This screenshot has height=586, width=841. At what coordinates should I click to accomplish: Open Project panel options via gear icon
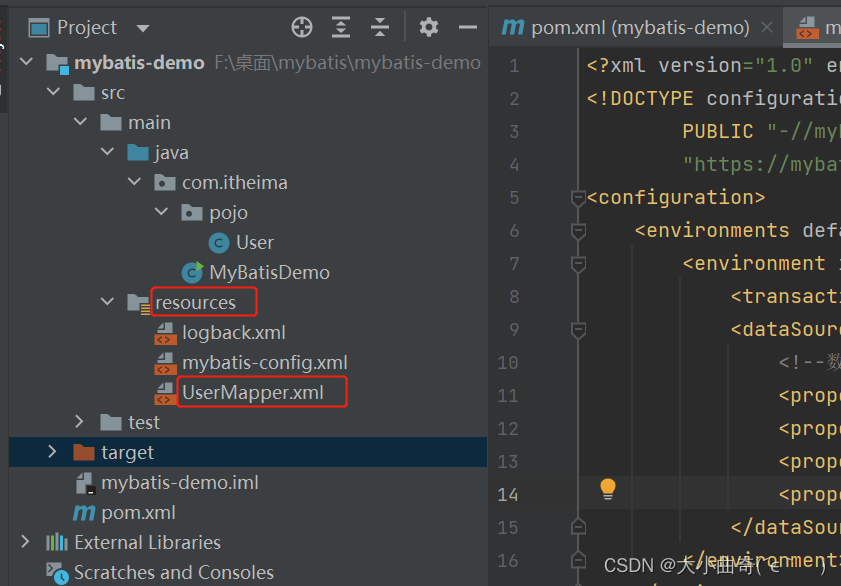428,27
